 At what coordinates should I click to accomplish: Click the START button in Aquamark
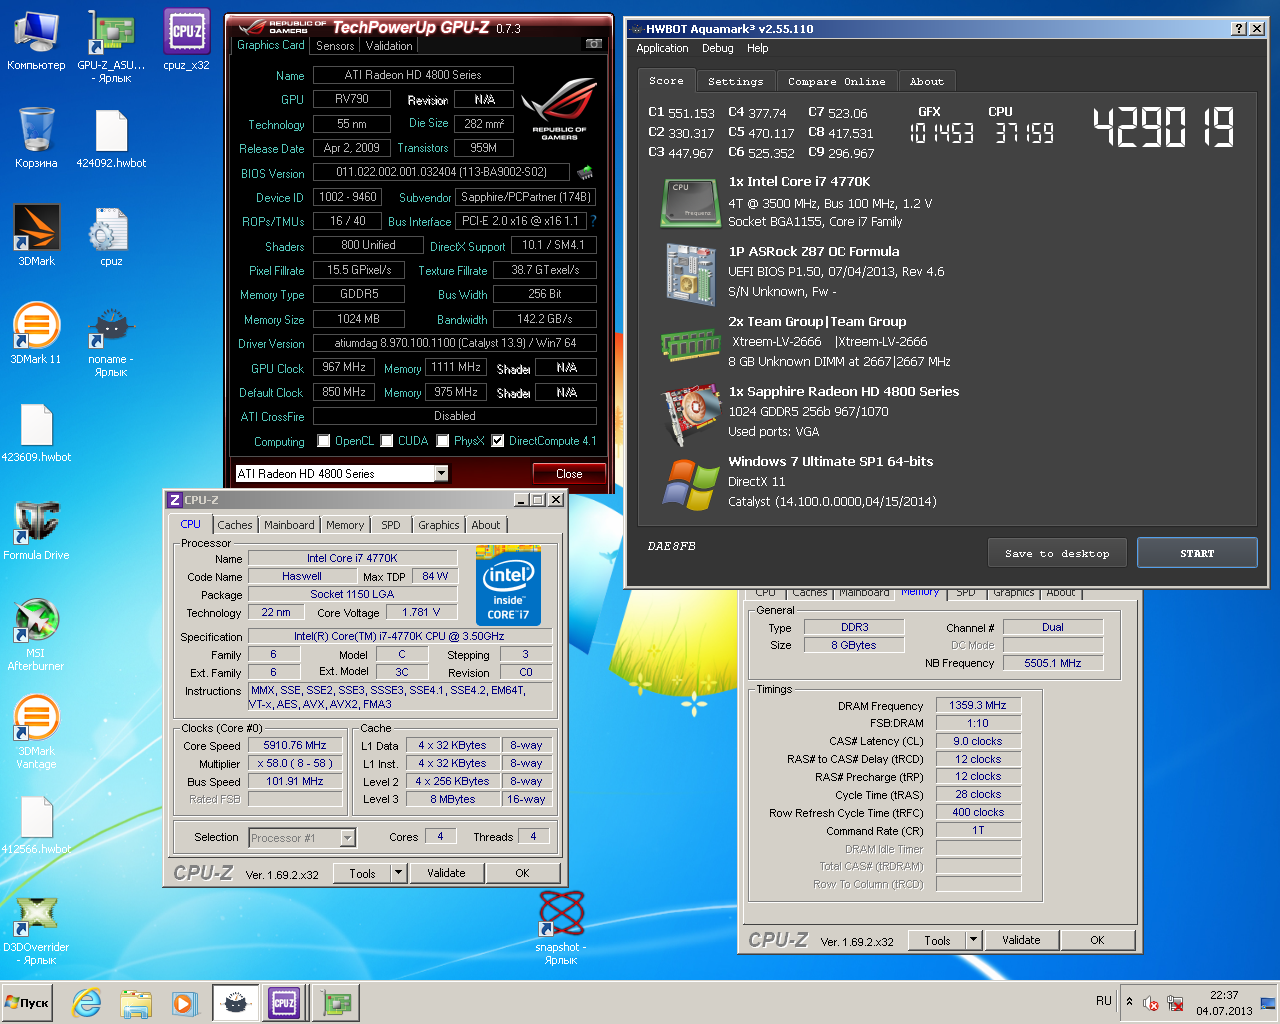point(1197,553)
